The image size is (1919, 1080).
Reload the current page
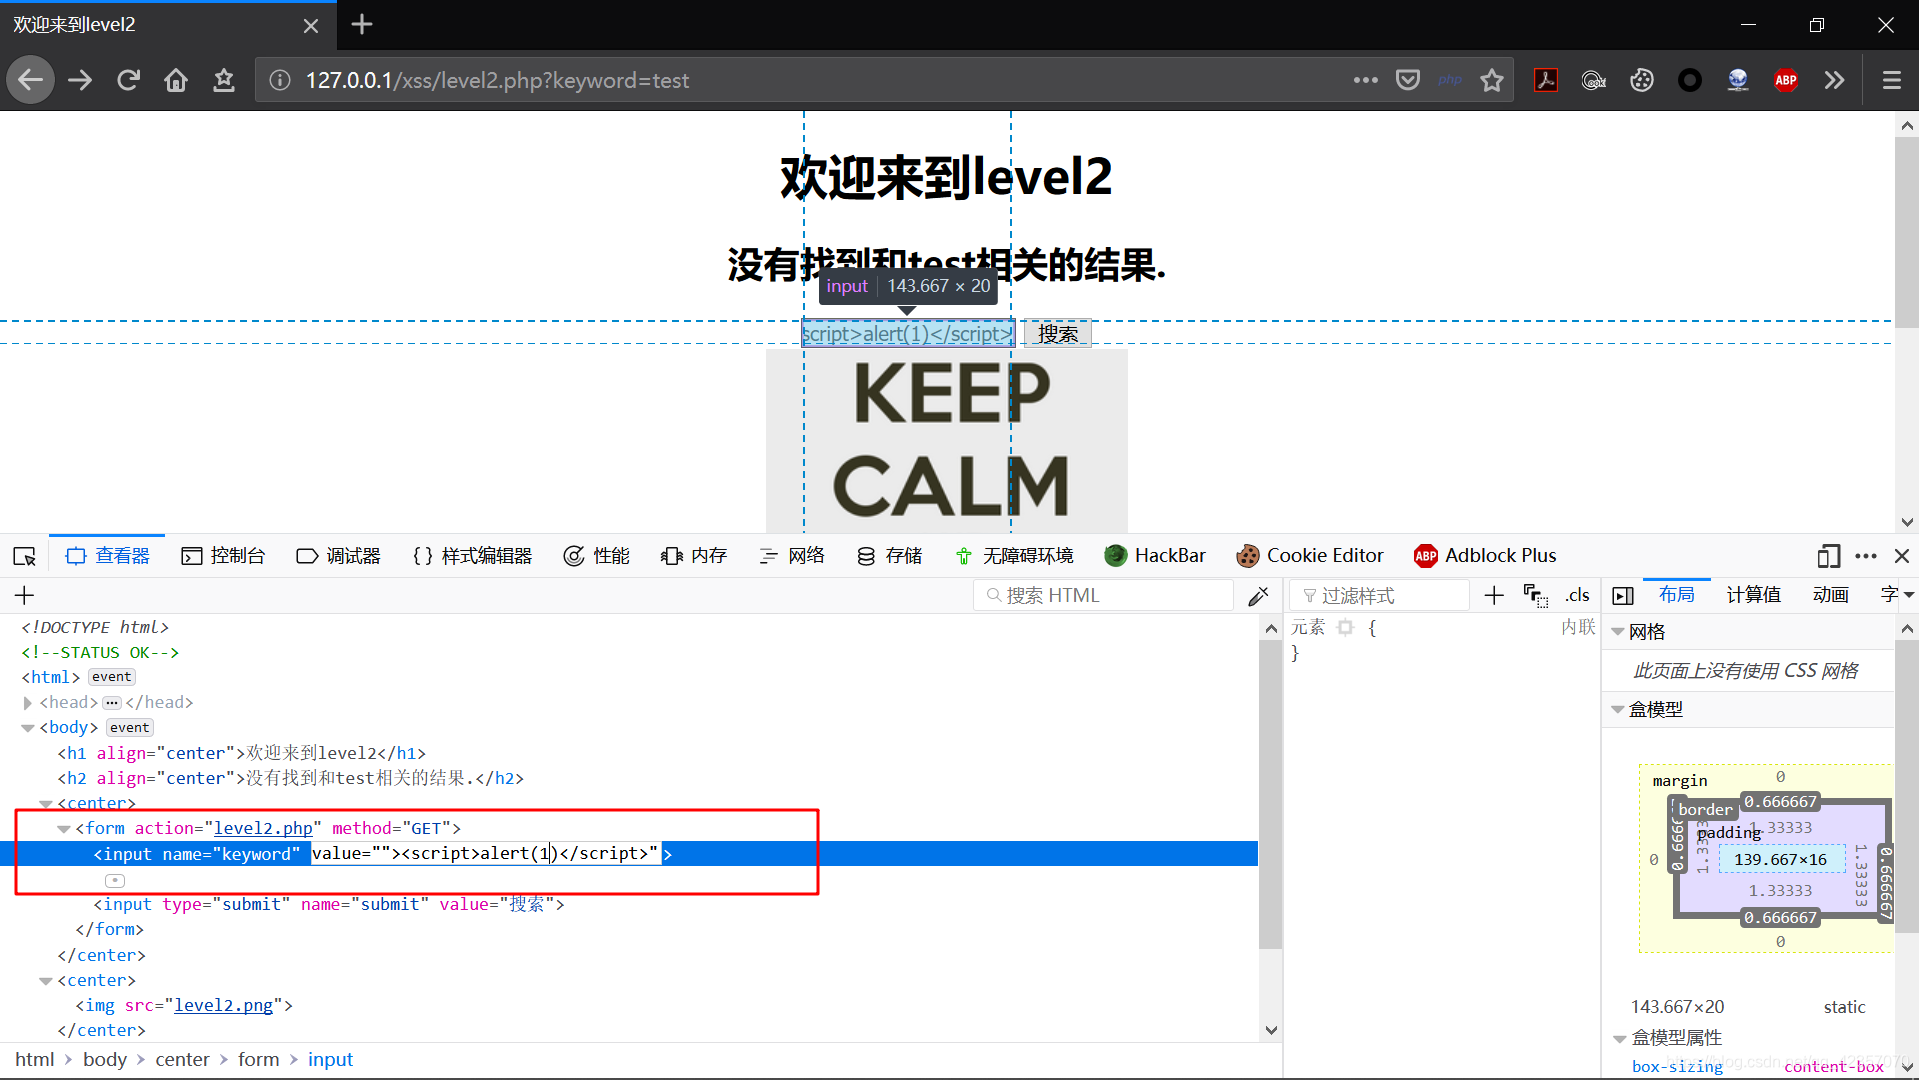(x=128, y=80)
